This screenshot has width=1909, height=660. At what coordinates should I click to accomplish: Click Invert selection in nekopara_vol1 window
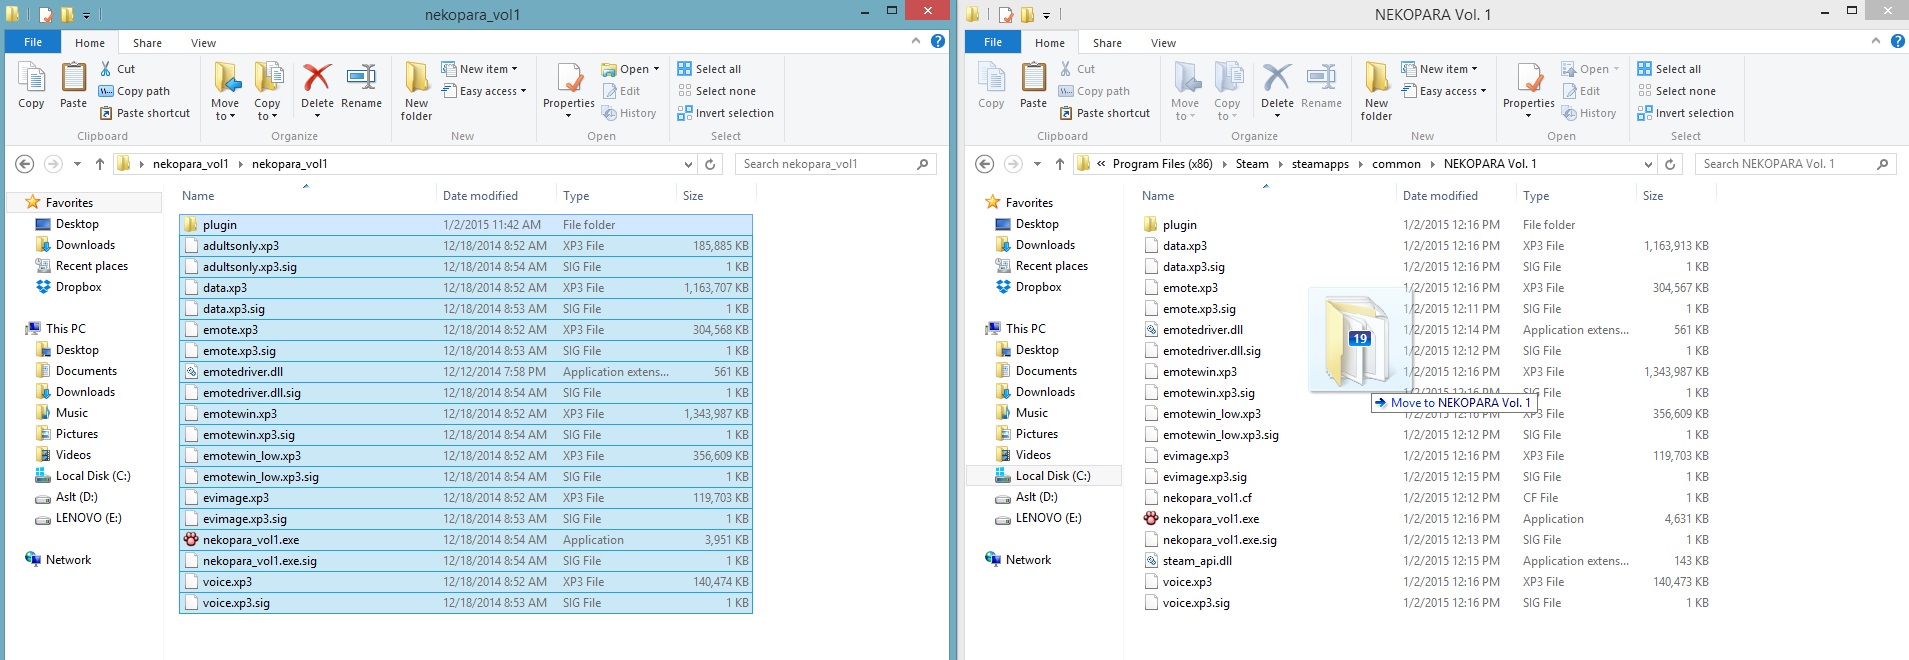[725, 113]
